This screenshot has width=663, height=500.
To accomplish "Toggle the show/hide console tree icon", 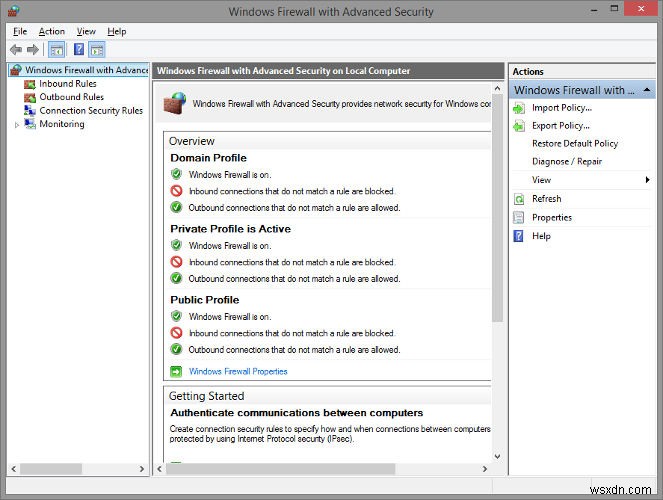I will [57, 50].
